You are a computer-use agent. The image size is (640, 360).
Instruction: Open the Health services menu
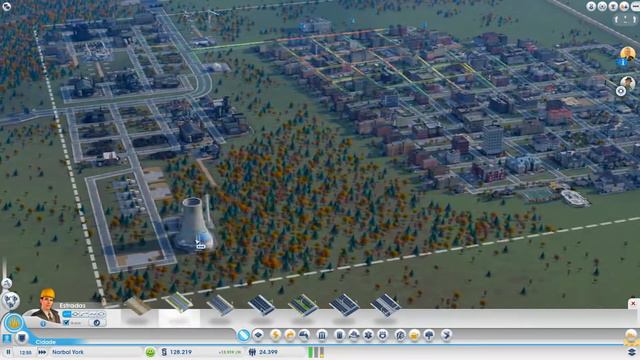click(368, 335)
